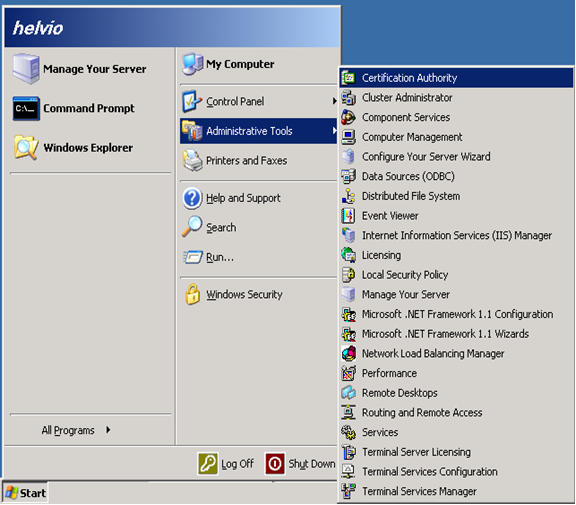
Task: Open Internet Information Services (IIS) Manager
Action: click(456, 235)
